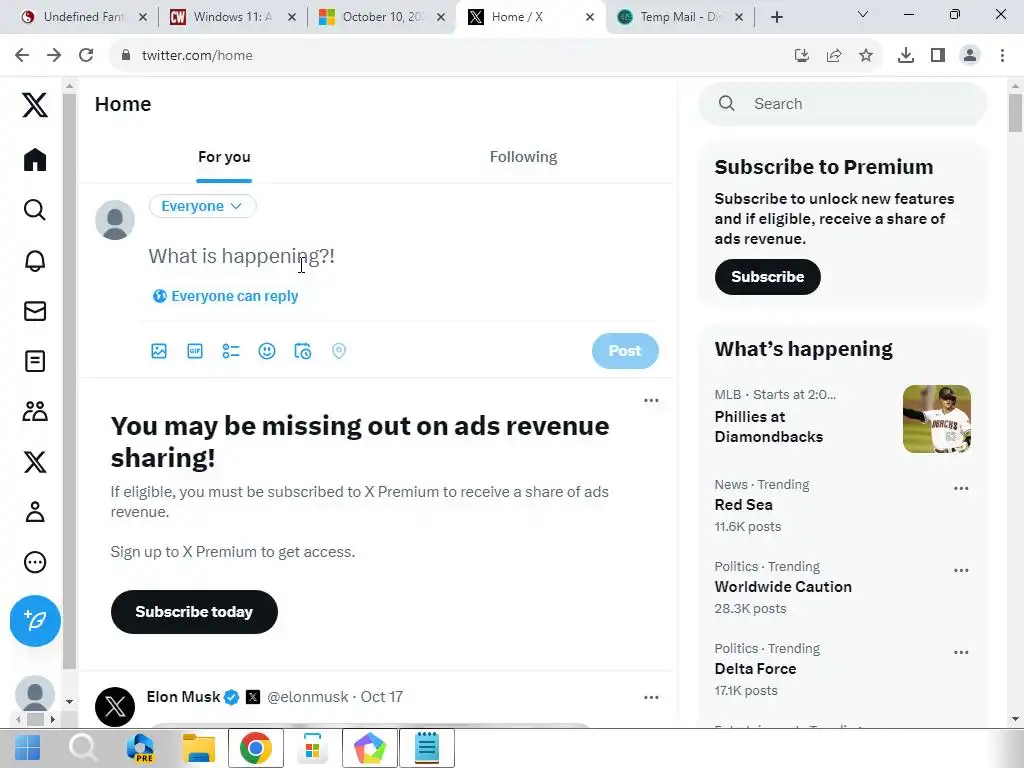
Task: Open more options on Elon Musk post
Action: 651,697
